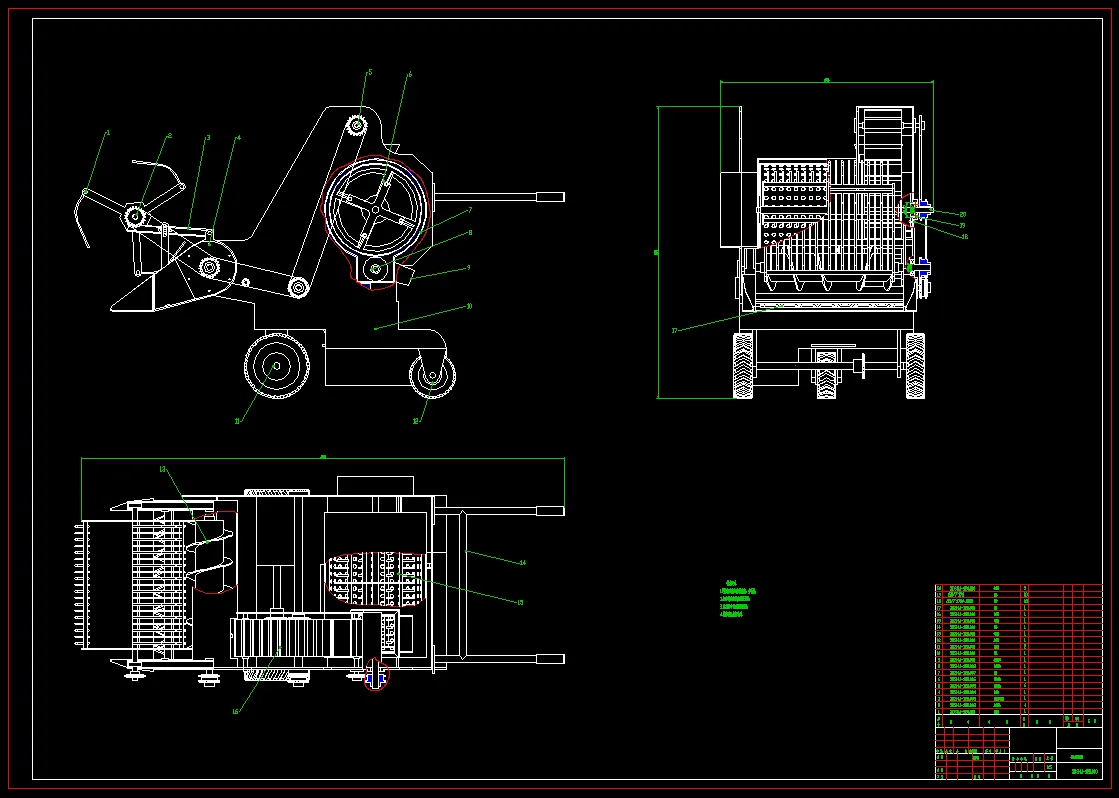Select part callout number 18
Image resolution: width=1119 pixels, height=798 pixels.
pos(965,236)
